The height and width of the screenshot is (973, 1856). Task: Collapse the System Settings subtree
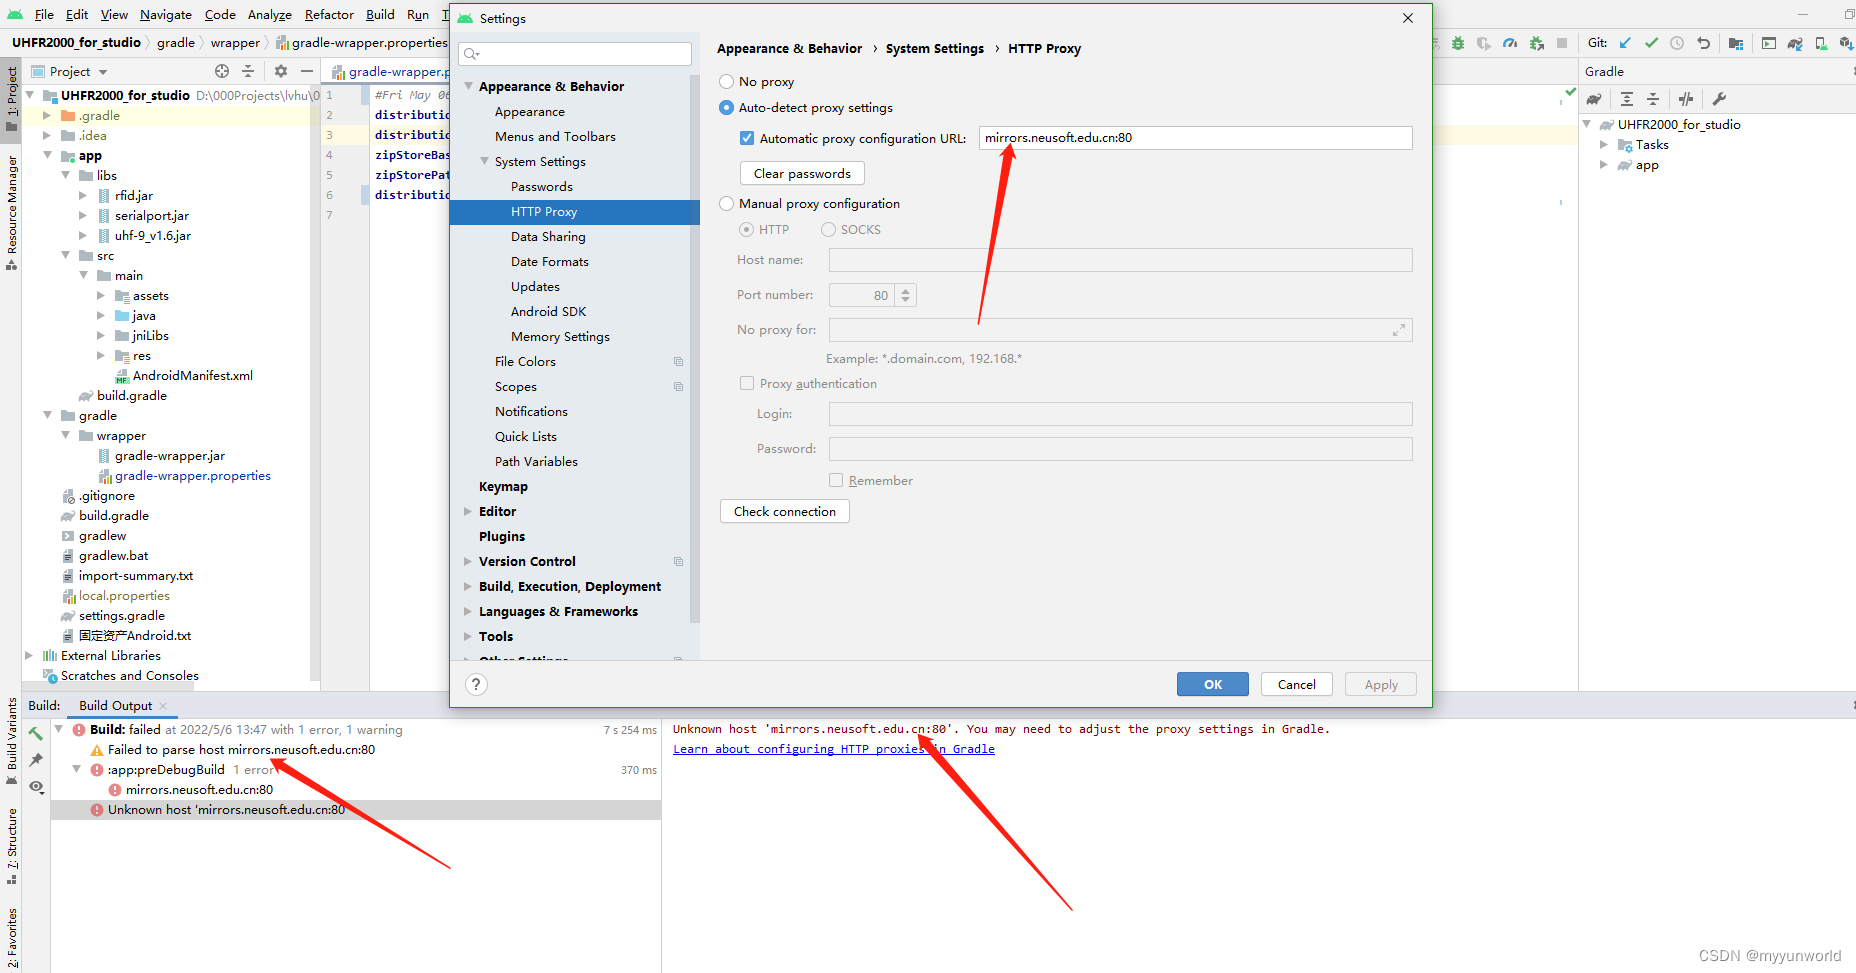pos(484,161)
